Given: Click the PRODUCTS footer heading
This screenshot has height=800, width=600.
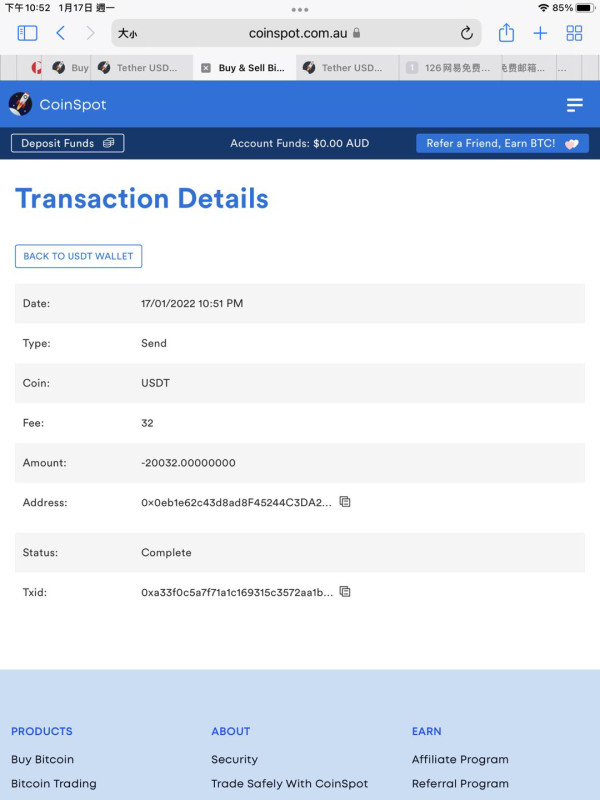Looking at the screenshot, I should coord(42,731).
